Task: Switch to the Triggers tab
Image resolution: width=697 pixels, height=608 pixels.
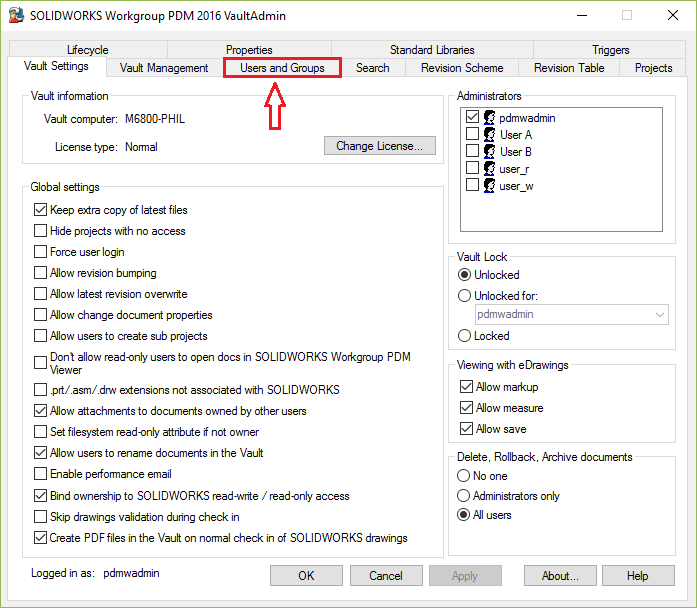Action: pos(610,49)
